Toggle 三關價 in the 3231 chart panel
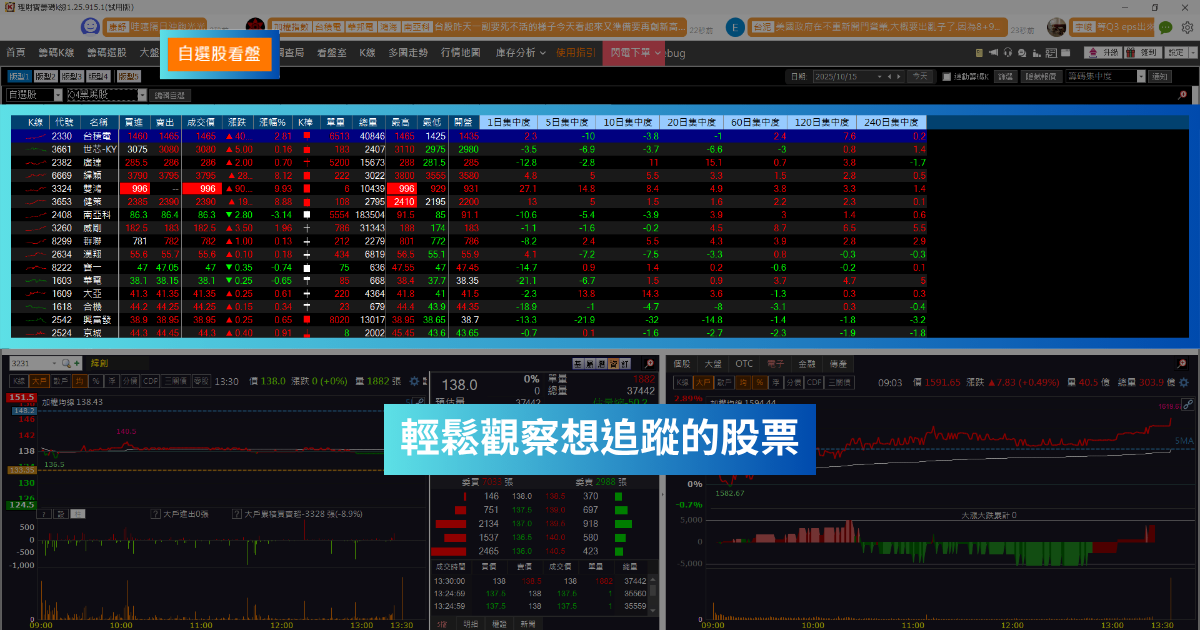The width and height of the screenshot is (1200, 630). pos(176,381)
